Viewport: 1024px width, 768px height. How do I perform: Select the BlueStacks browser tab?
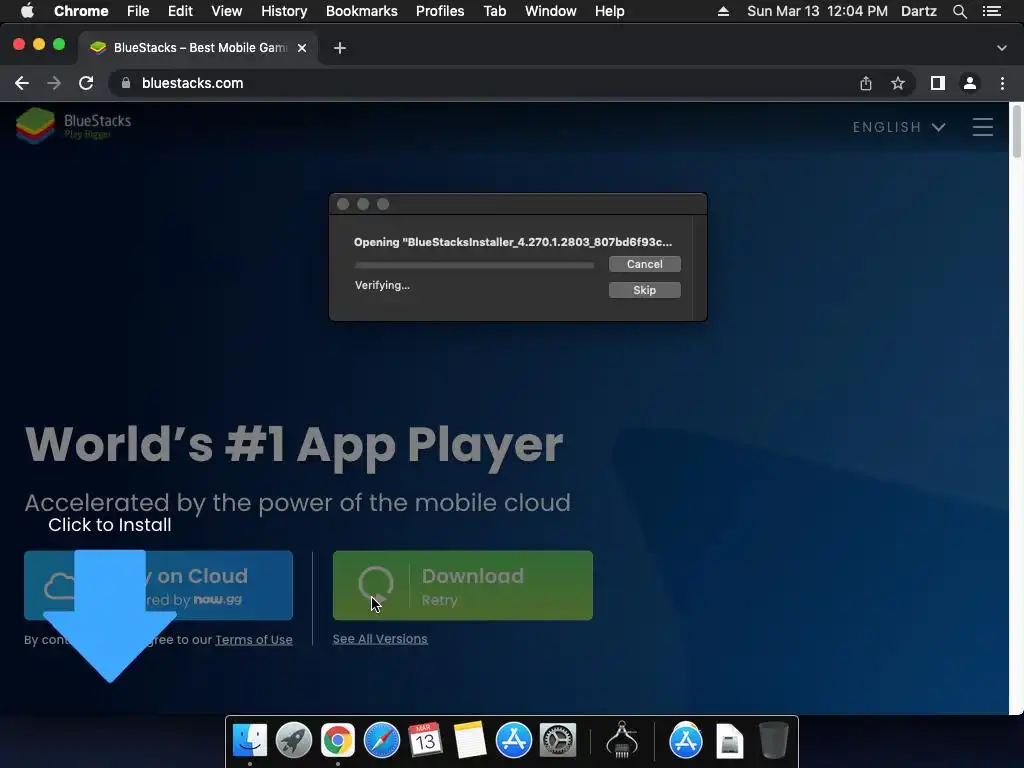click(x=199, y=48)
